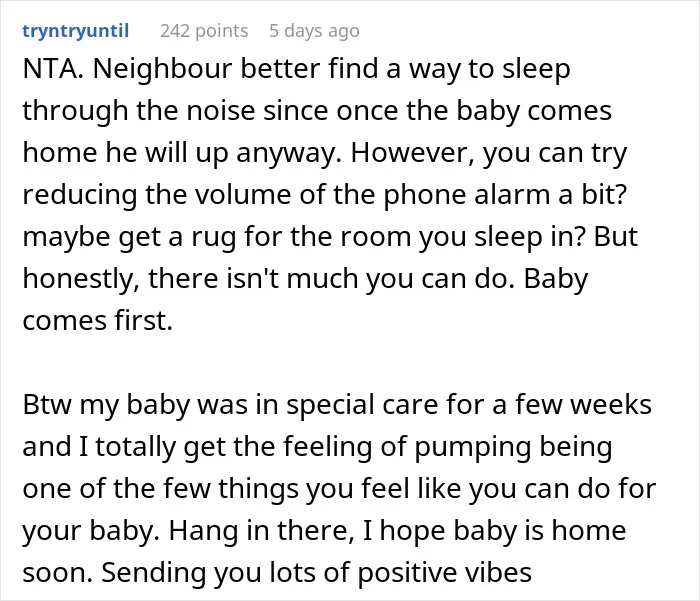This screenshot has width=700, height=601.
Task: Click the 5 days ago timestamp
Action: (x=314, y=31)
